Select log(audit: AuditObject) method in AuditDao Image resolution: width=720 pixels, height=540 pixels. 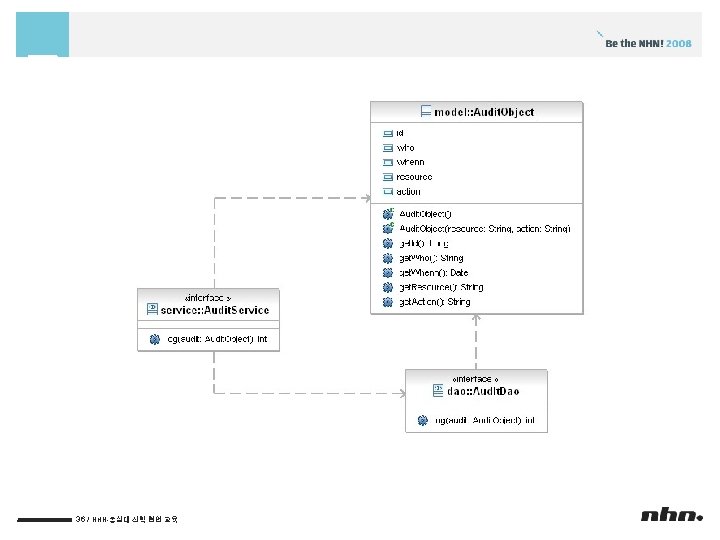tap(484, 420)
